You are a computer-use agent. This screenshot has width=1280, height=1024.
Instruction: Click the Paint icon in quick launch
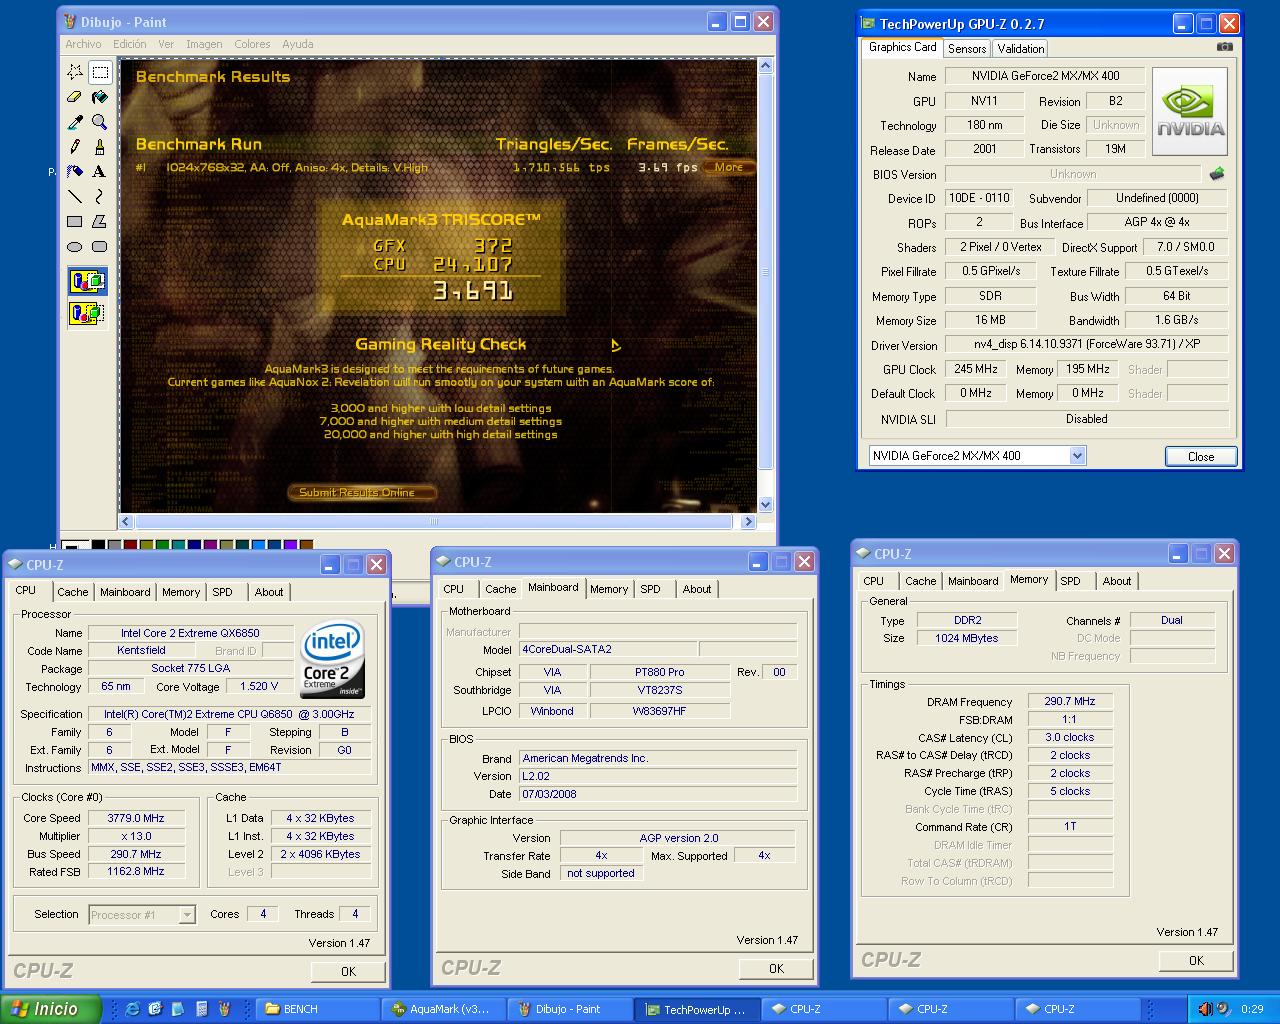[224, 1009]
